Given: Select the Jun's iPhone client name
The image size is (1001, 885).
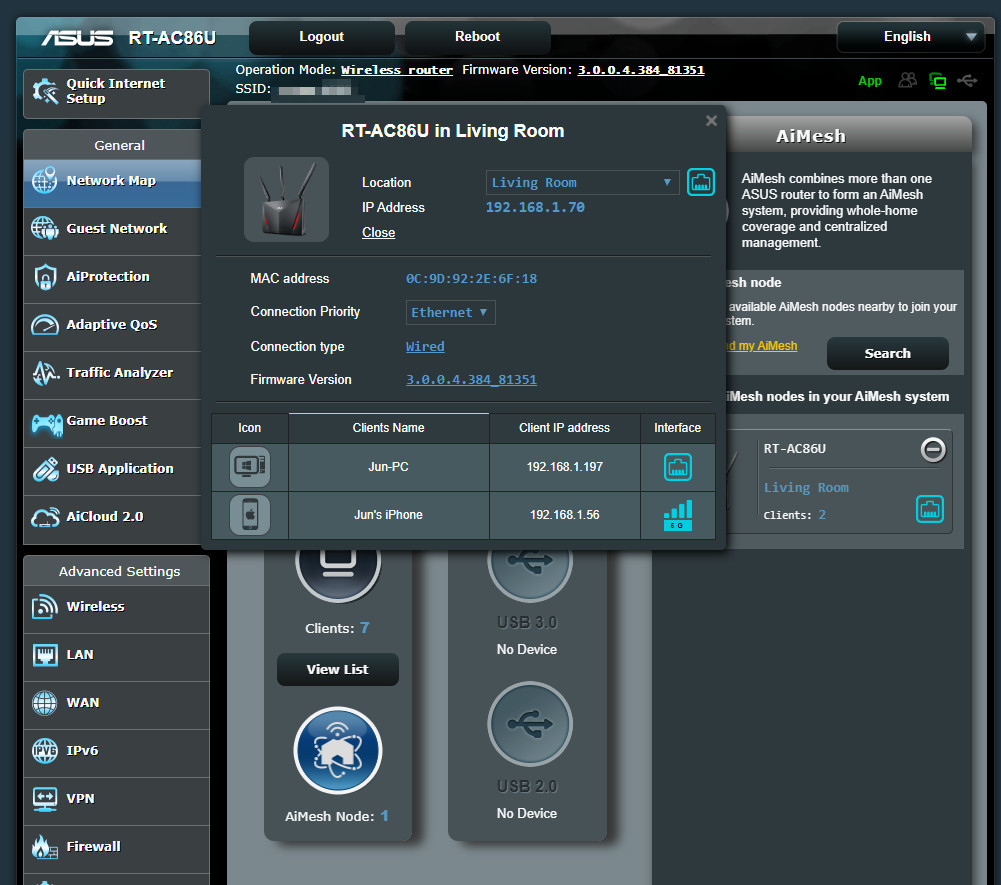Looking at the screenshot, I should 388,515.
